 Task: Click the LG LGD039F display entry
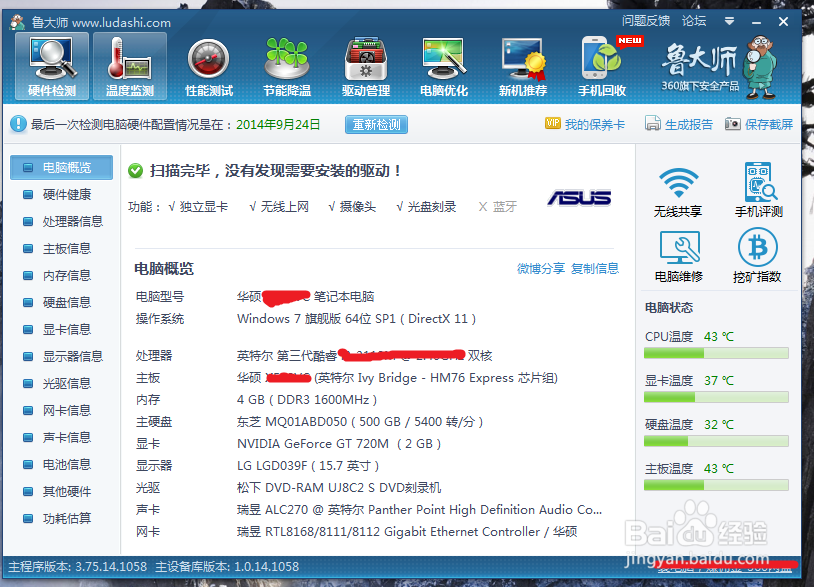[308, 466]
